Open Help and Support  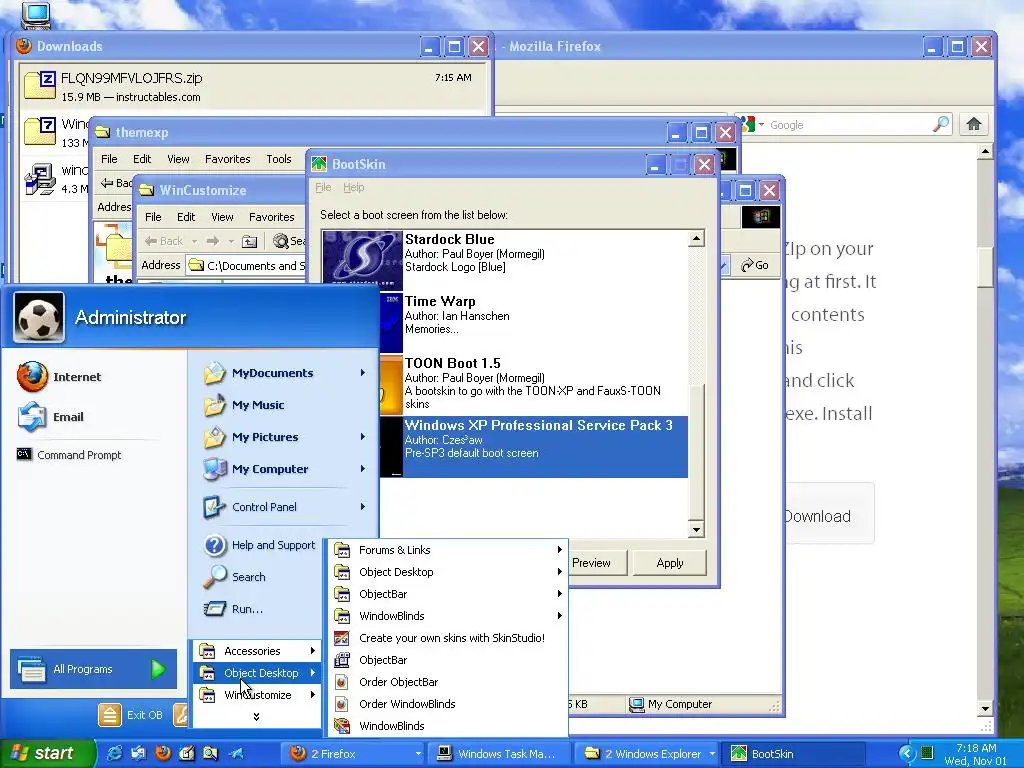pos(259,545)
